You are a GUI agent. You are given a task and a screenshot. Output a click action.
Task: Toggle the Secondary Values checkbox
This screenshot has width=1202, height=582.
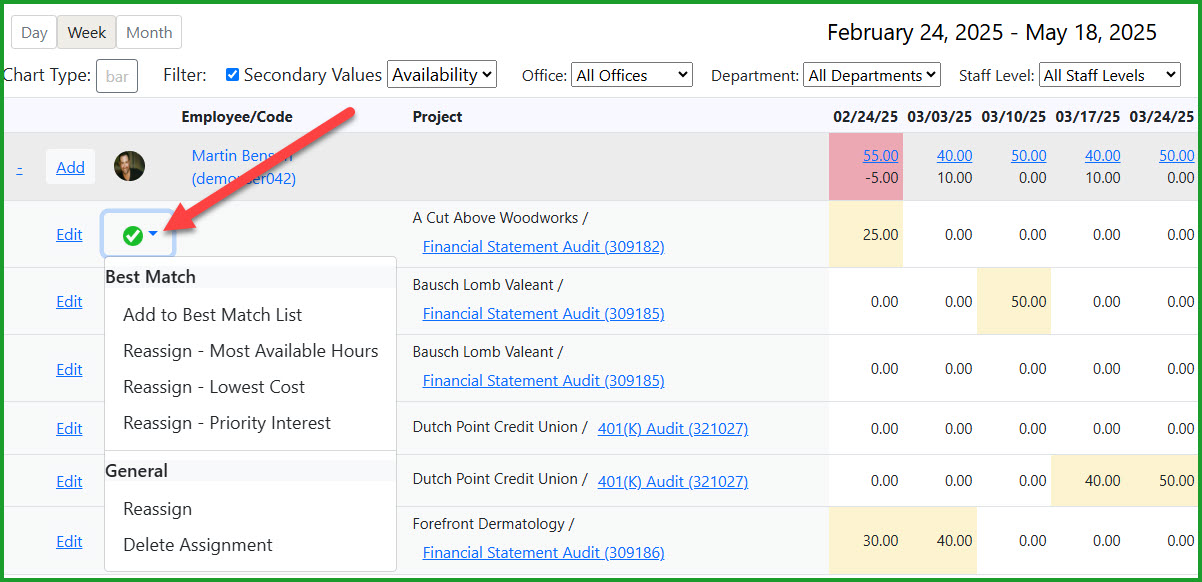232,75
